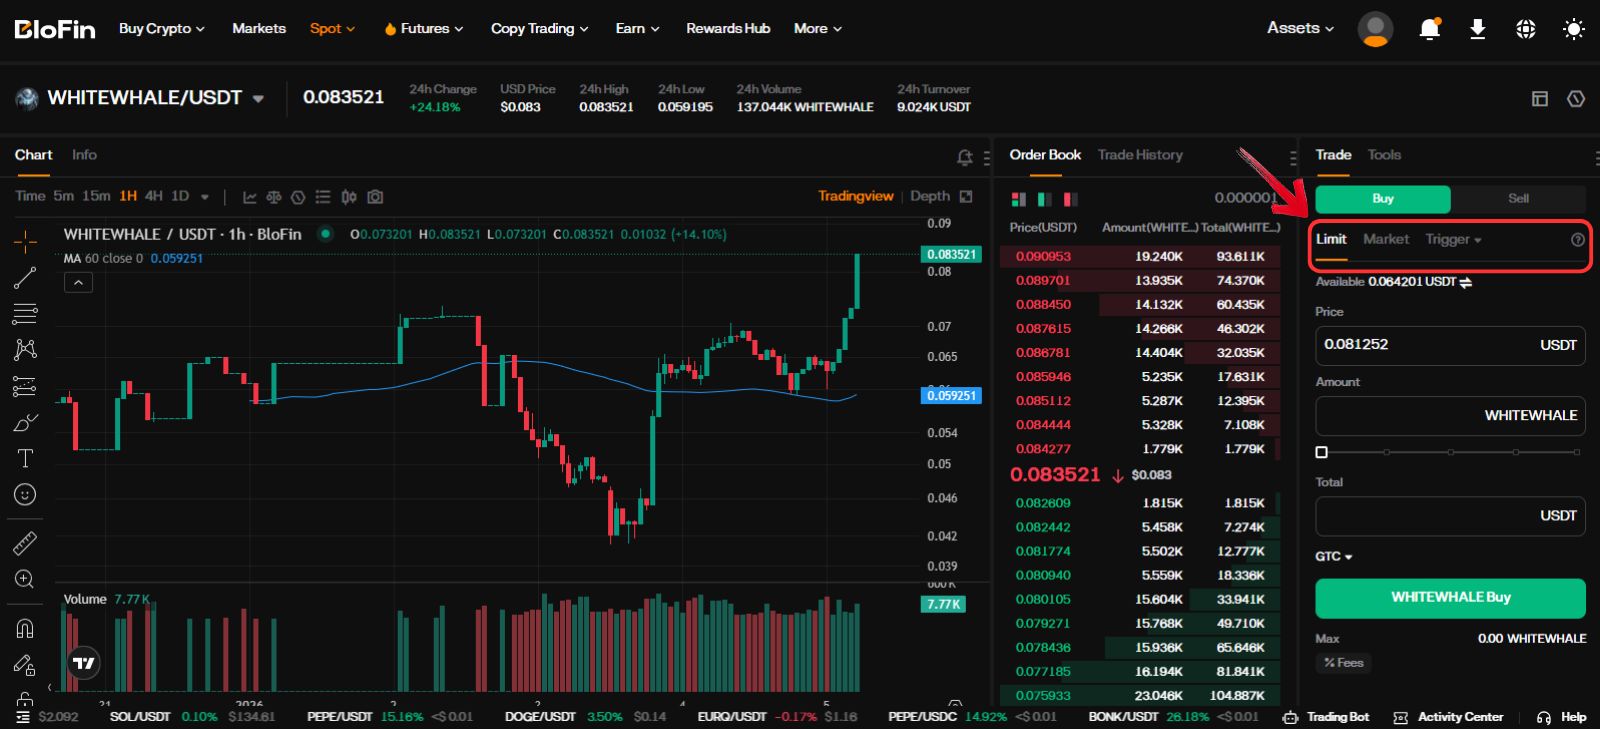Switch theme using the sun icon
Screen dimensions: 1600x729
click(x=1573, y=29)
